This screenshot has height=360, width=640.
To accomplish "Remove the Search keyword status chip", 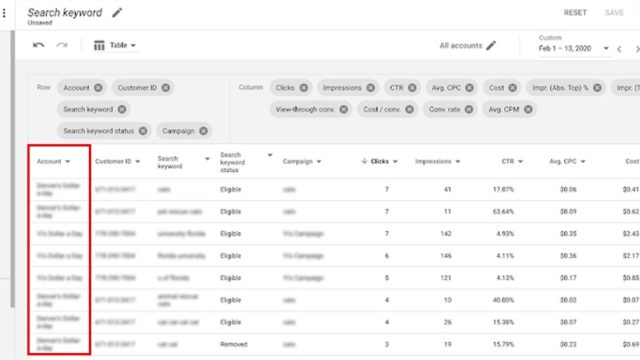I will pyautogui.click(x=143, y=131).
